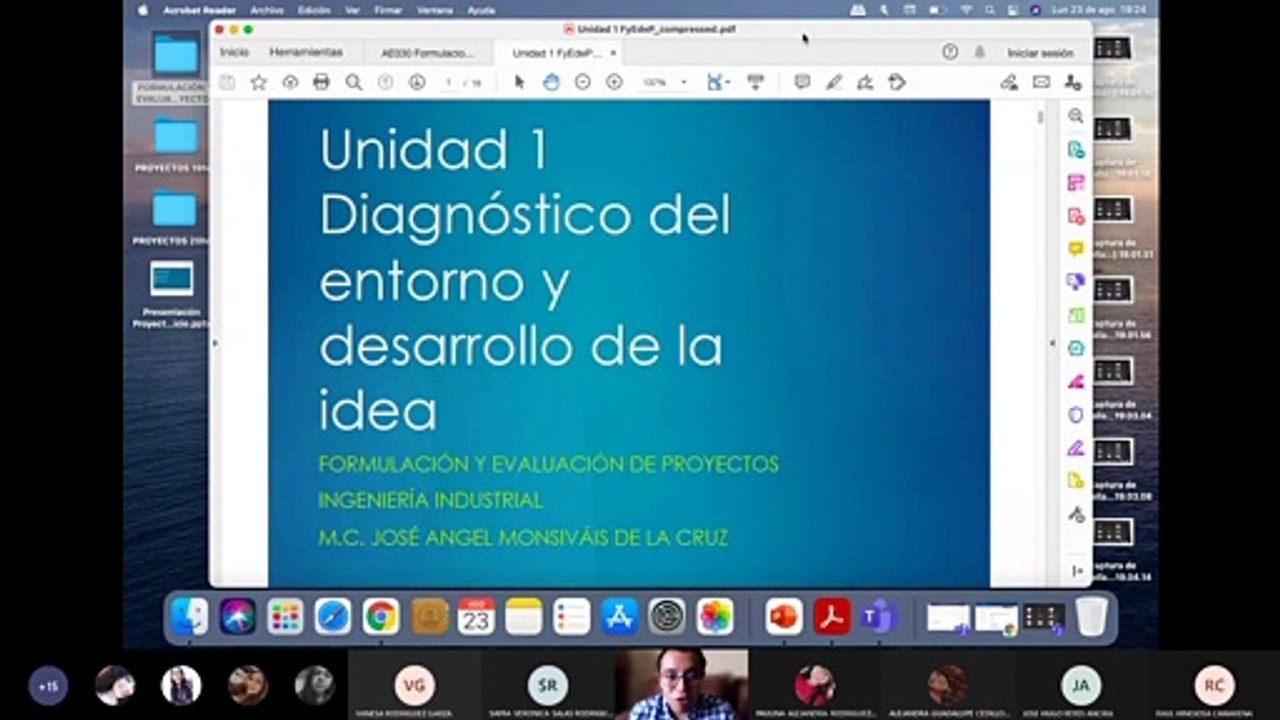Click the stamp tool icon
Viewport: 1280px width, 720px height.
[897, 83]
